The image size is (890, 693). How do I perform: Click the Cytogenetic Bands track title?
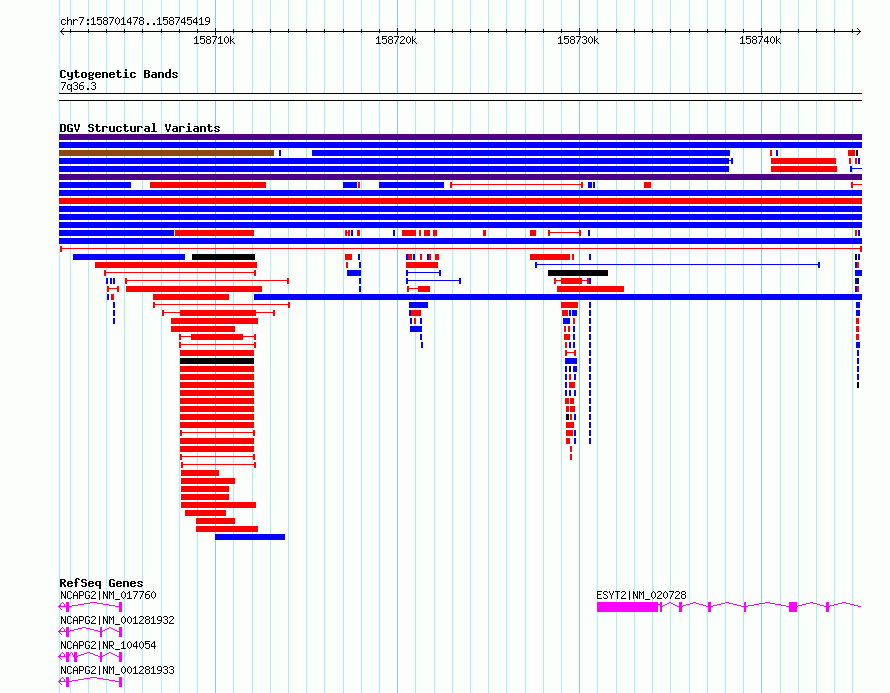[x=119, y=74]
